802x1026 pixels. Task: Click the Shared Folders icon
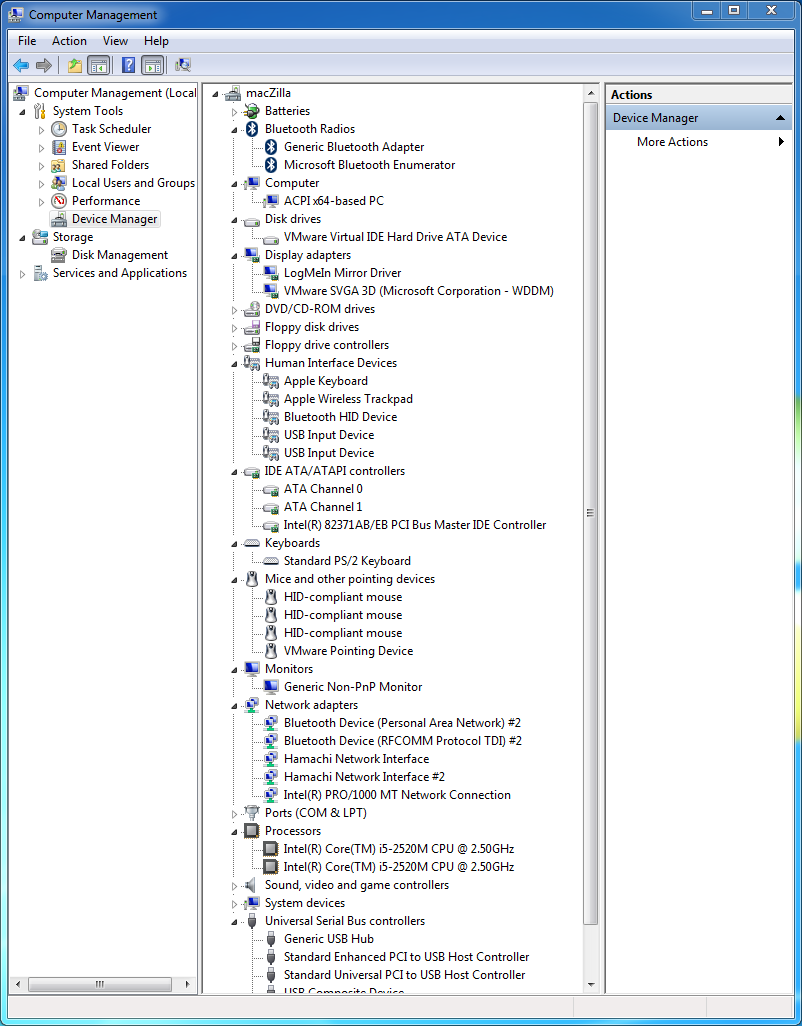59,165
